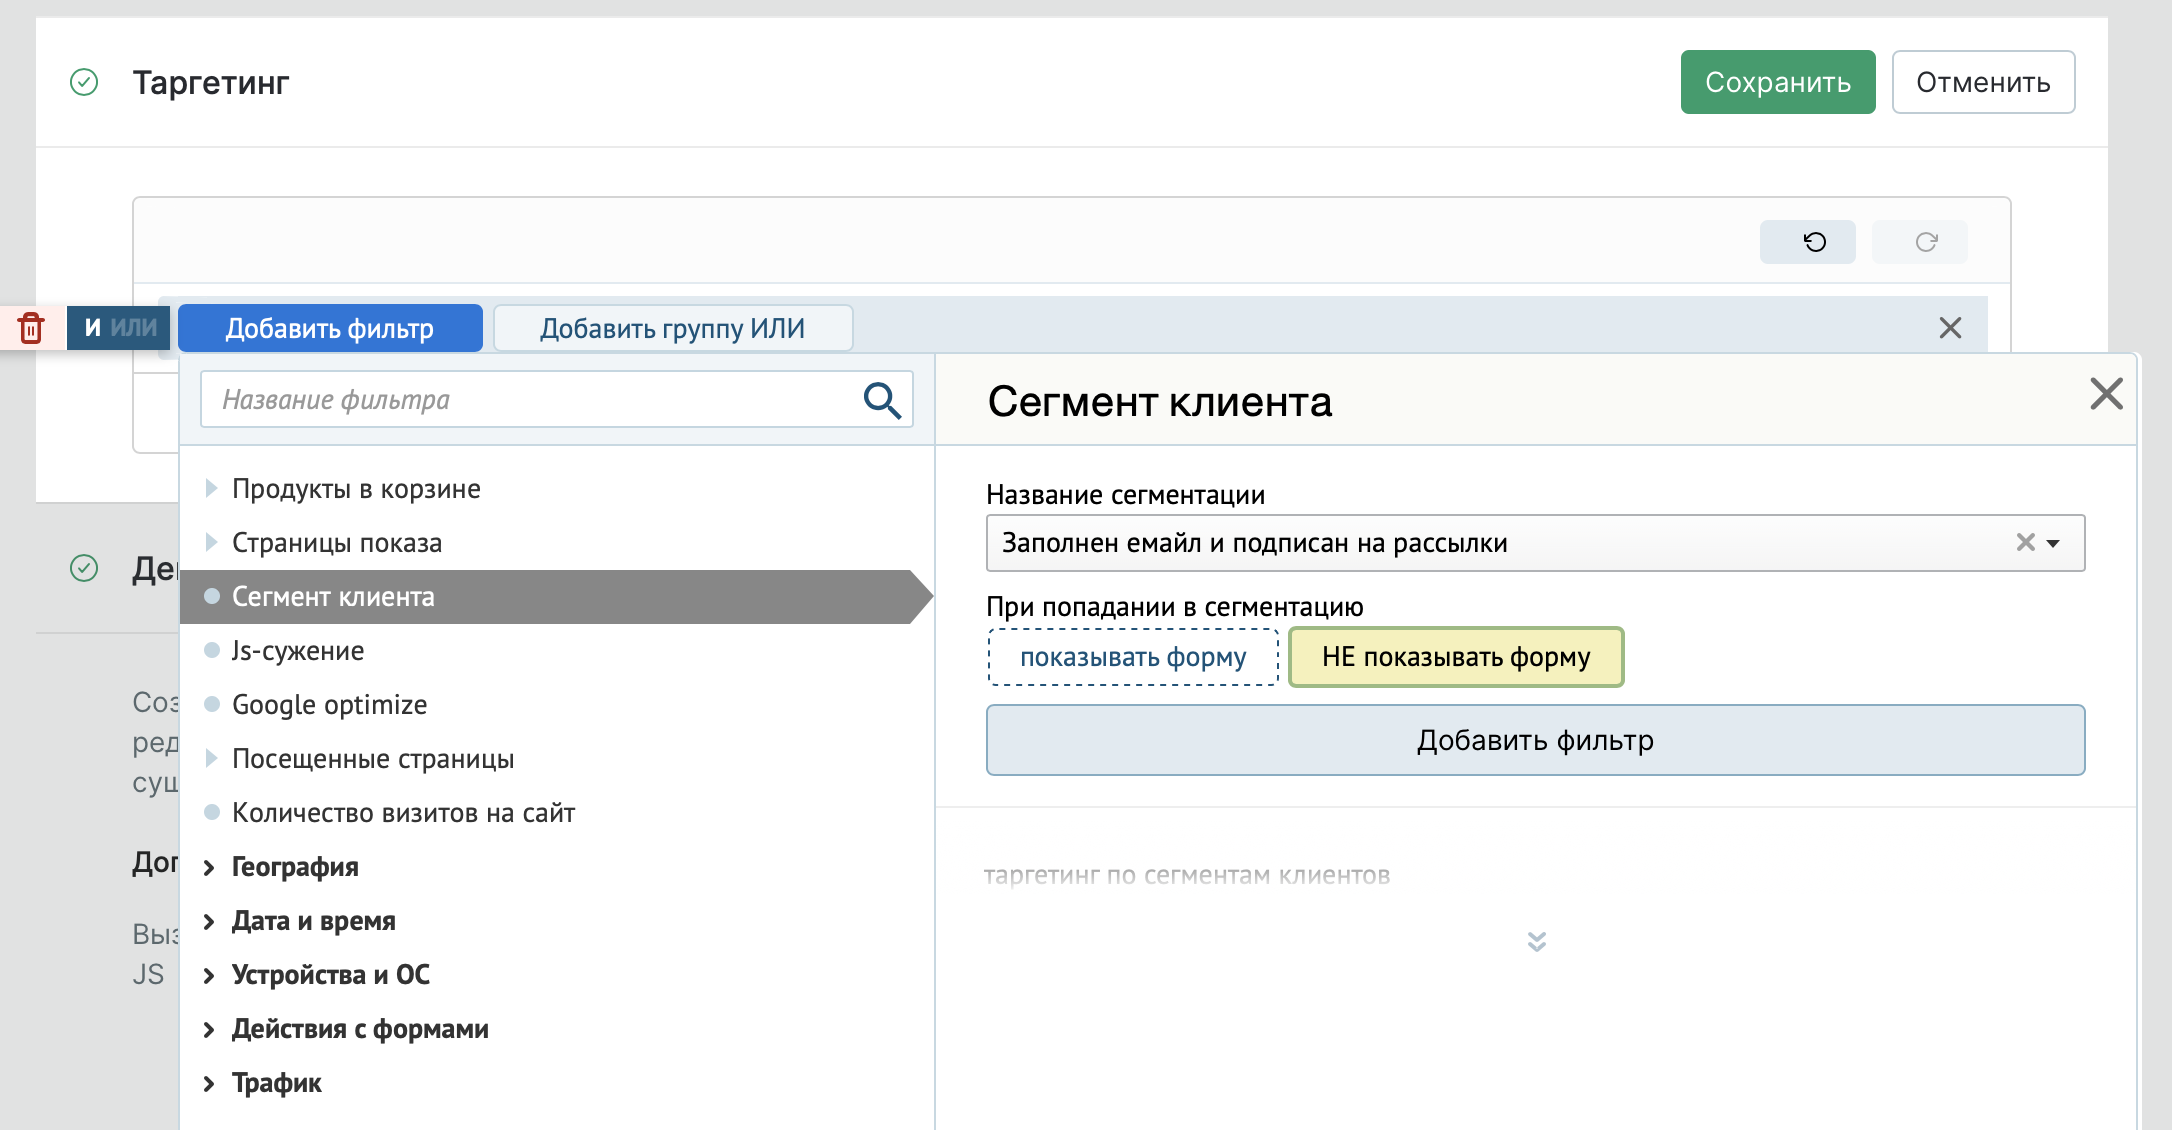Image resolution: width=2172 pixels, height=1130 pixels.
Task: Click the green checkmark next to Таргетинг
Action: click(84, 82)
